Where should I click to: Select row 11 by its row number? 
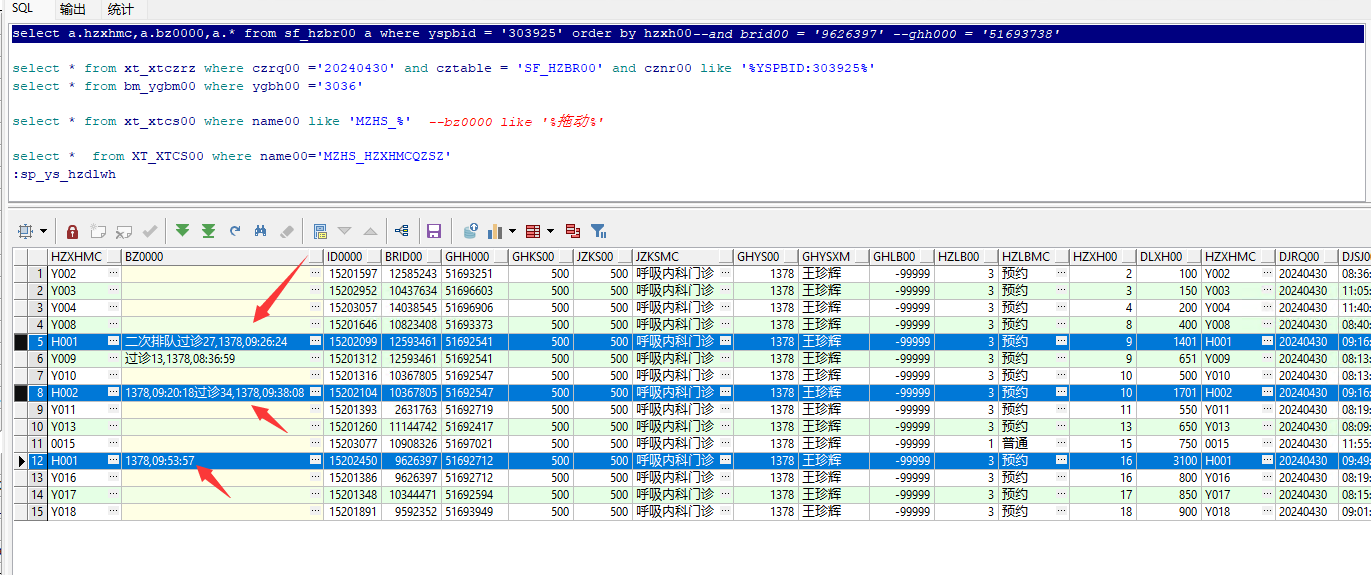(x=37, y=444)
